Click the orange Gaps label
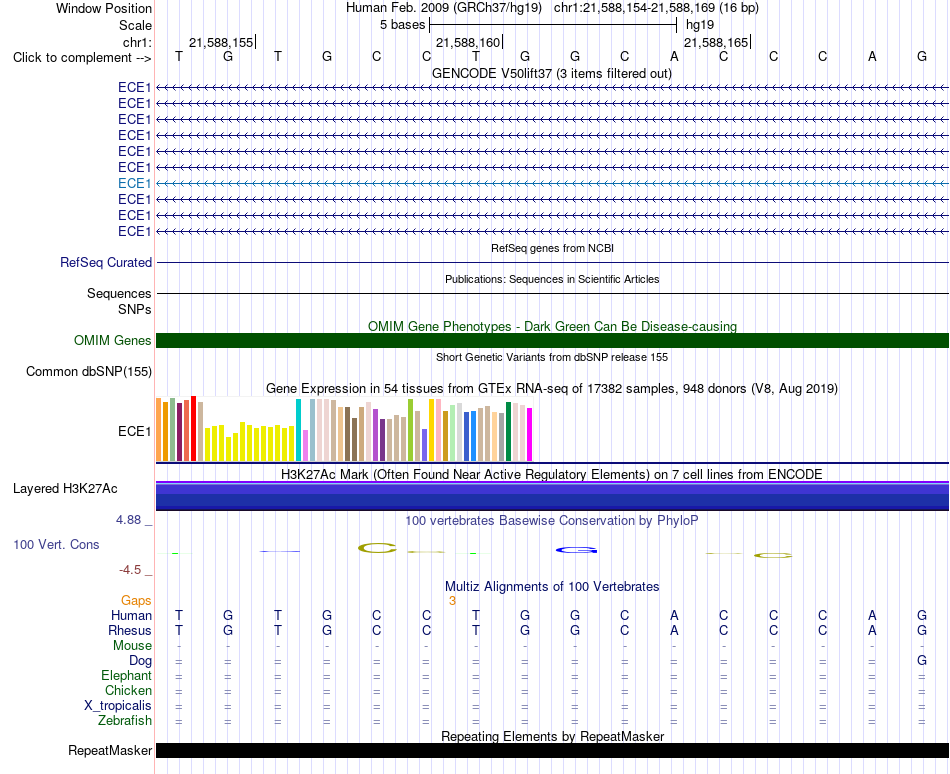The image size is (950, 774). pos(136,601)
